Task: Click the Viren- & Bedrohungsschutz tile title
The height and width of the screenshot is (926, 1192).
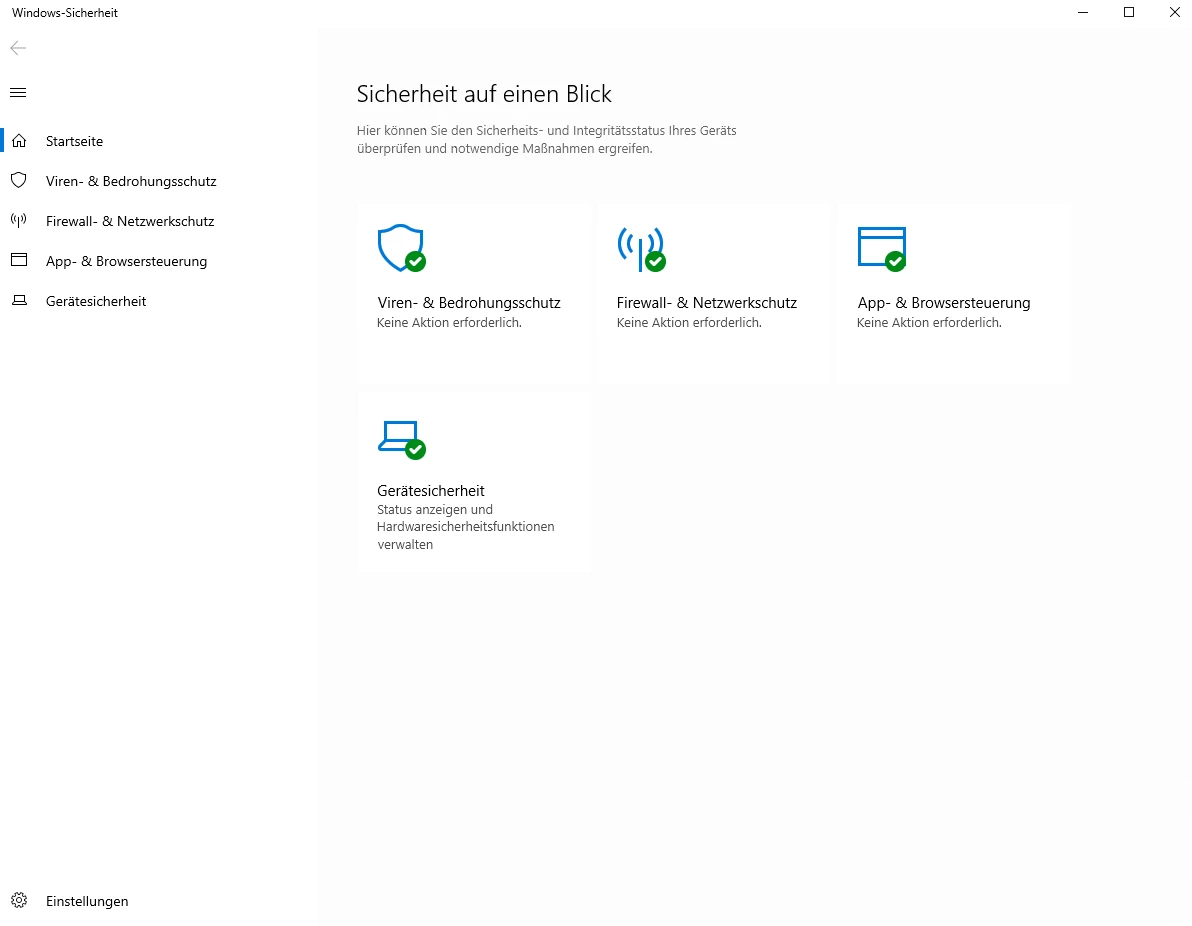Action: pyautogui.click(x=468, y=303)
